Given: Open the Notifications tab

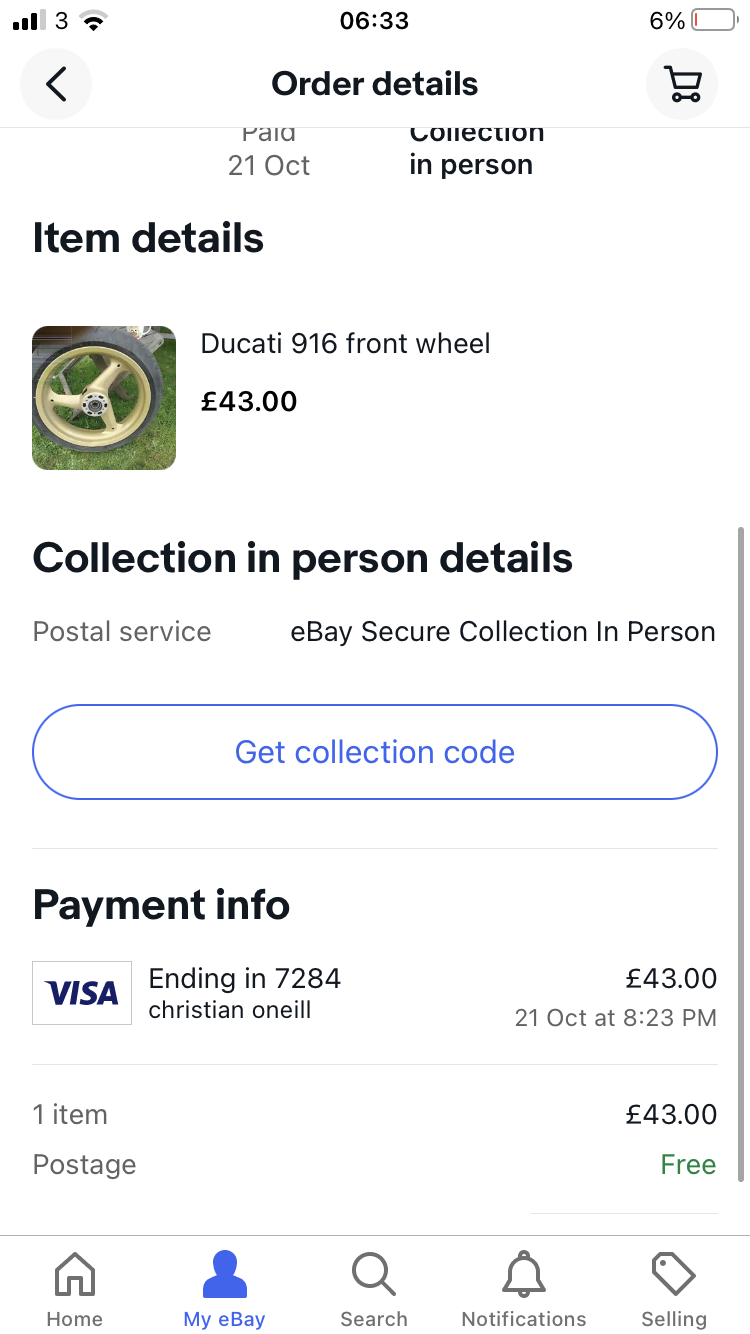Looking at the screenshot, I should 524,1290.
